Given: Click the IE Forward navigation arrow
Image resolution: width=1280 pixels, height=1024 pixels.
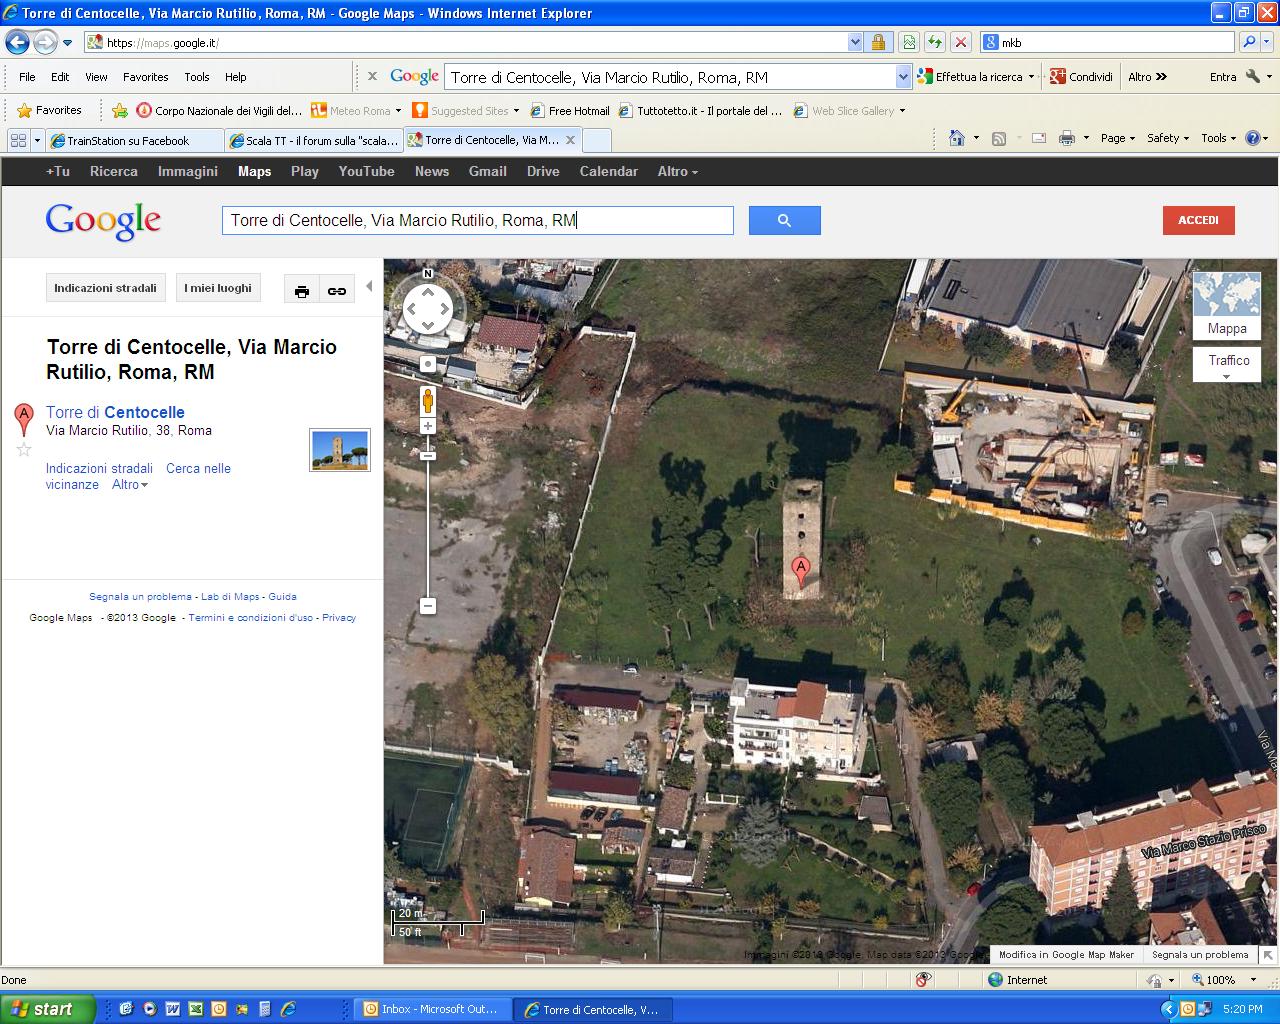Looking at the screenshot, I should (45, 42).
